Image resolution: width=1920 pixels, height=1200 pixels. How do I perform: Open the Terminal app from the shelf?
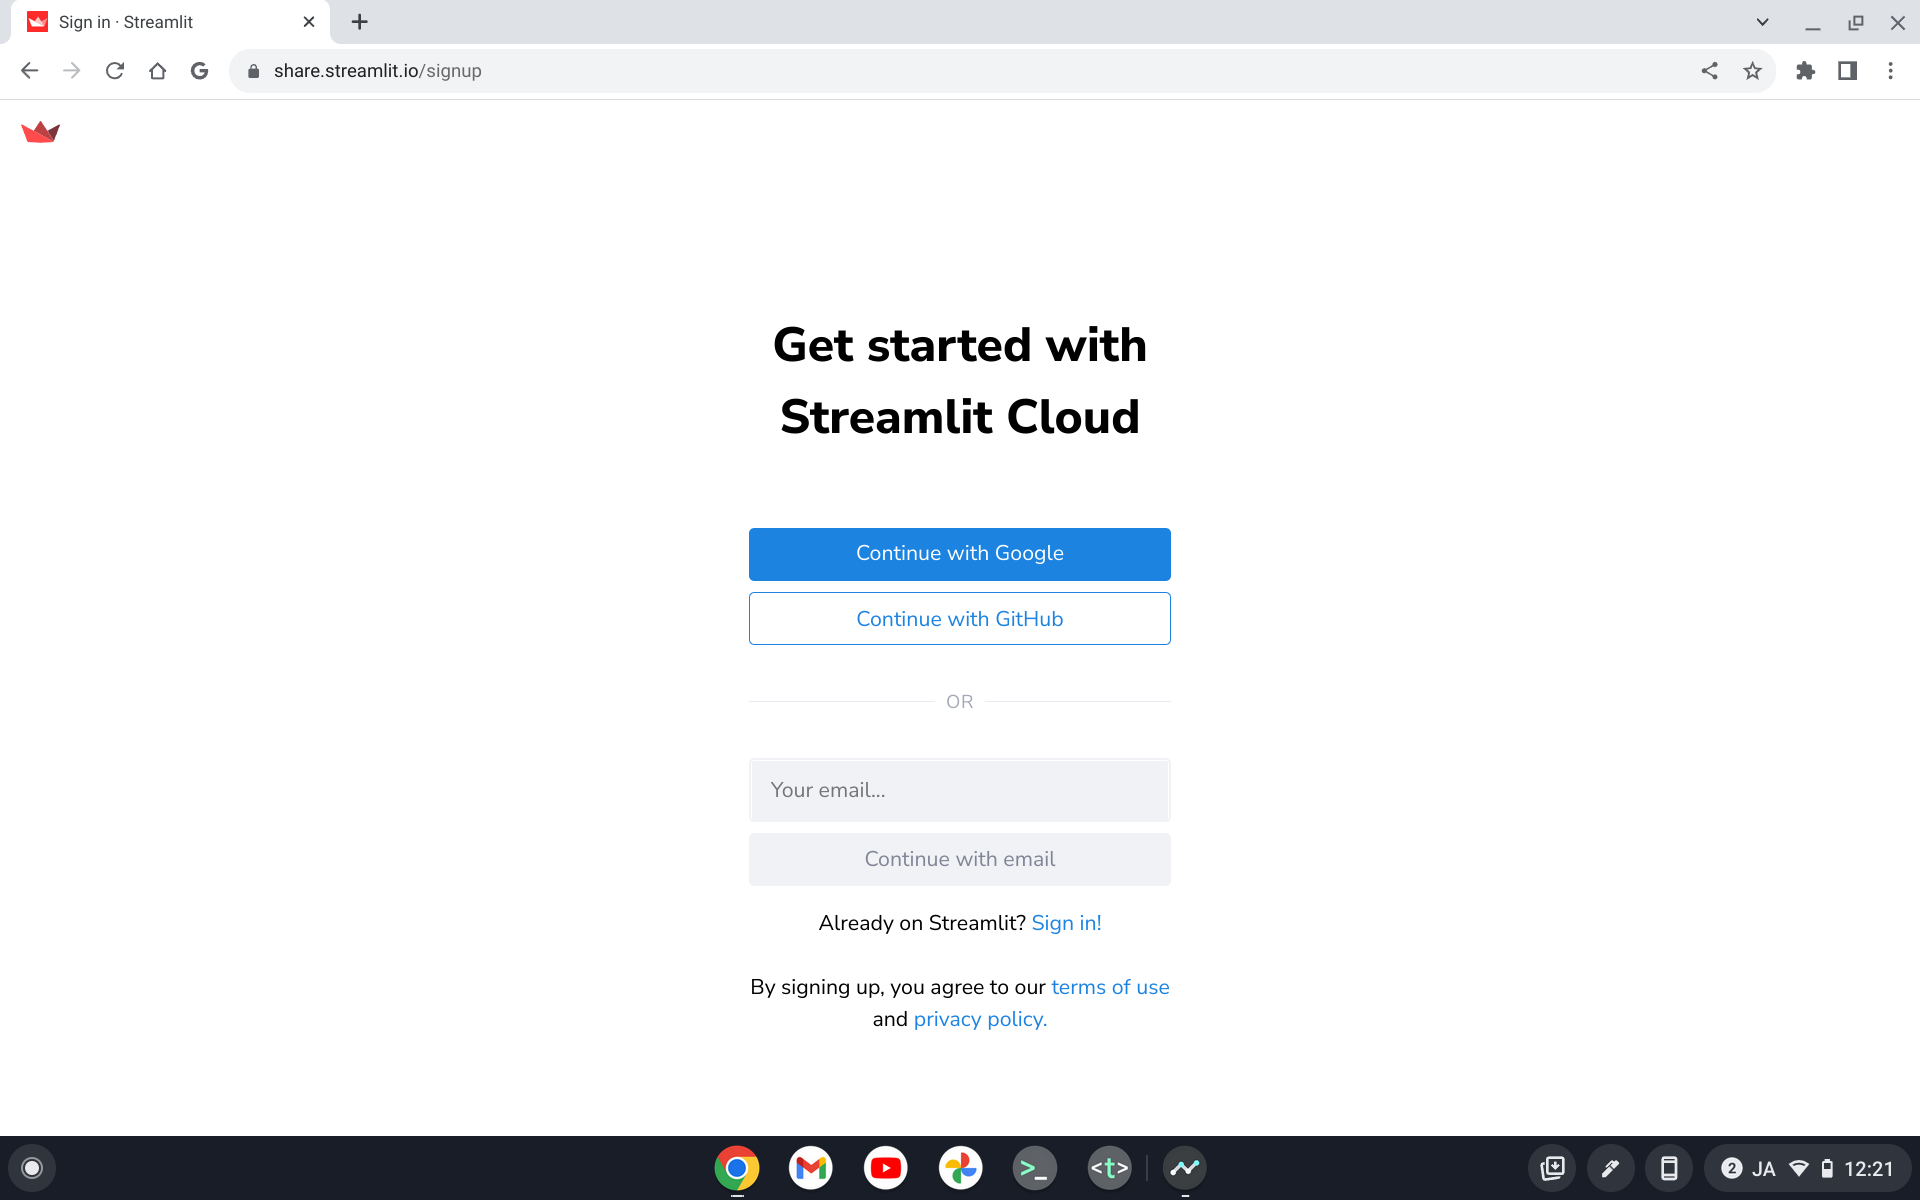tap(1035, 1167)
